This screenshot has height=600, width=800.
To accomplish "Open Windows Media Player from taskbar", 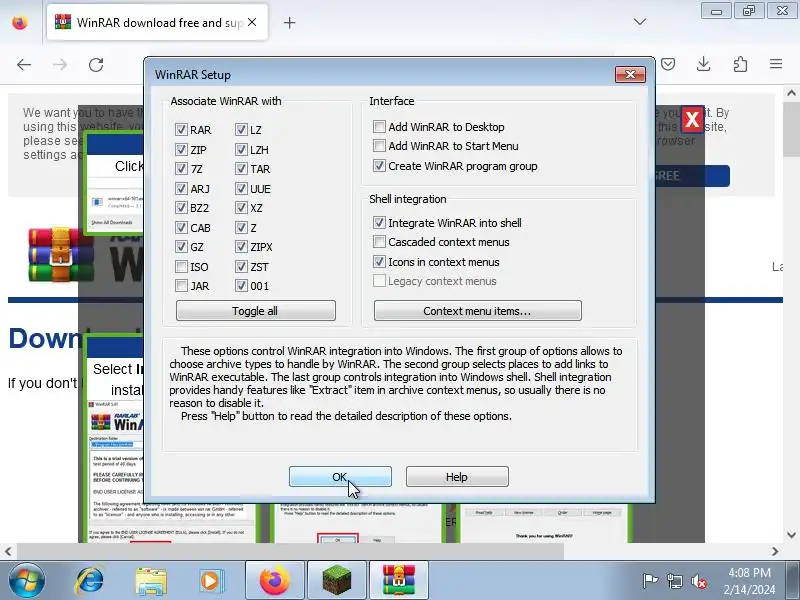I will coord(210,581).
